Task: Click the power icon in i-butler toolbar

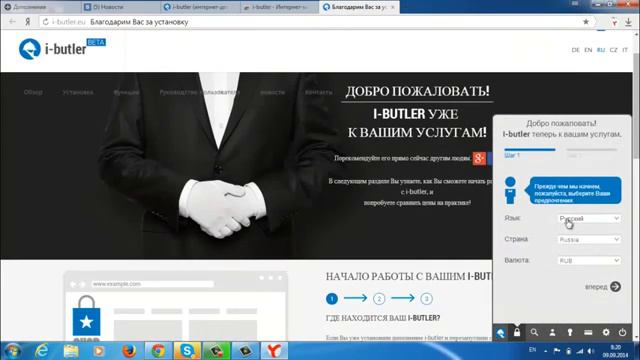Action: 622,333
